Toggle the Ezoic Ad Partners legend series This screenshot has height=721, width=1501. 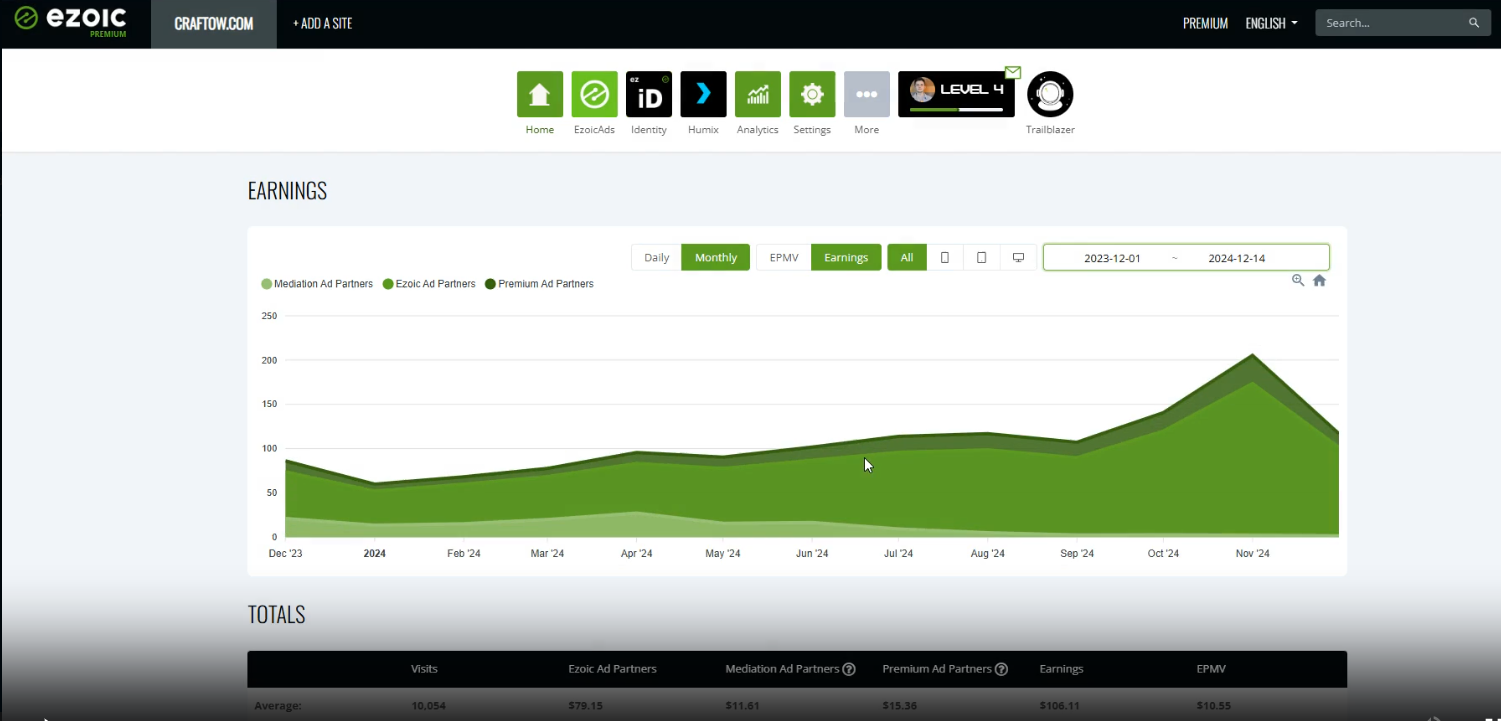pos(429,284)
